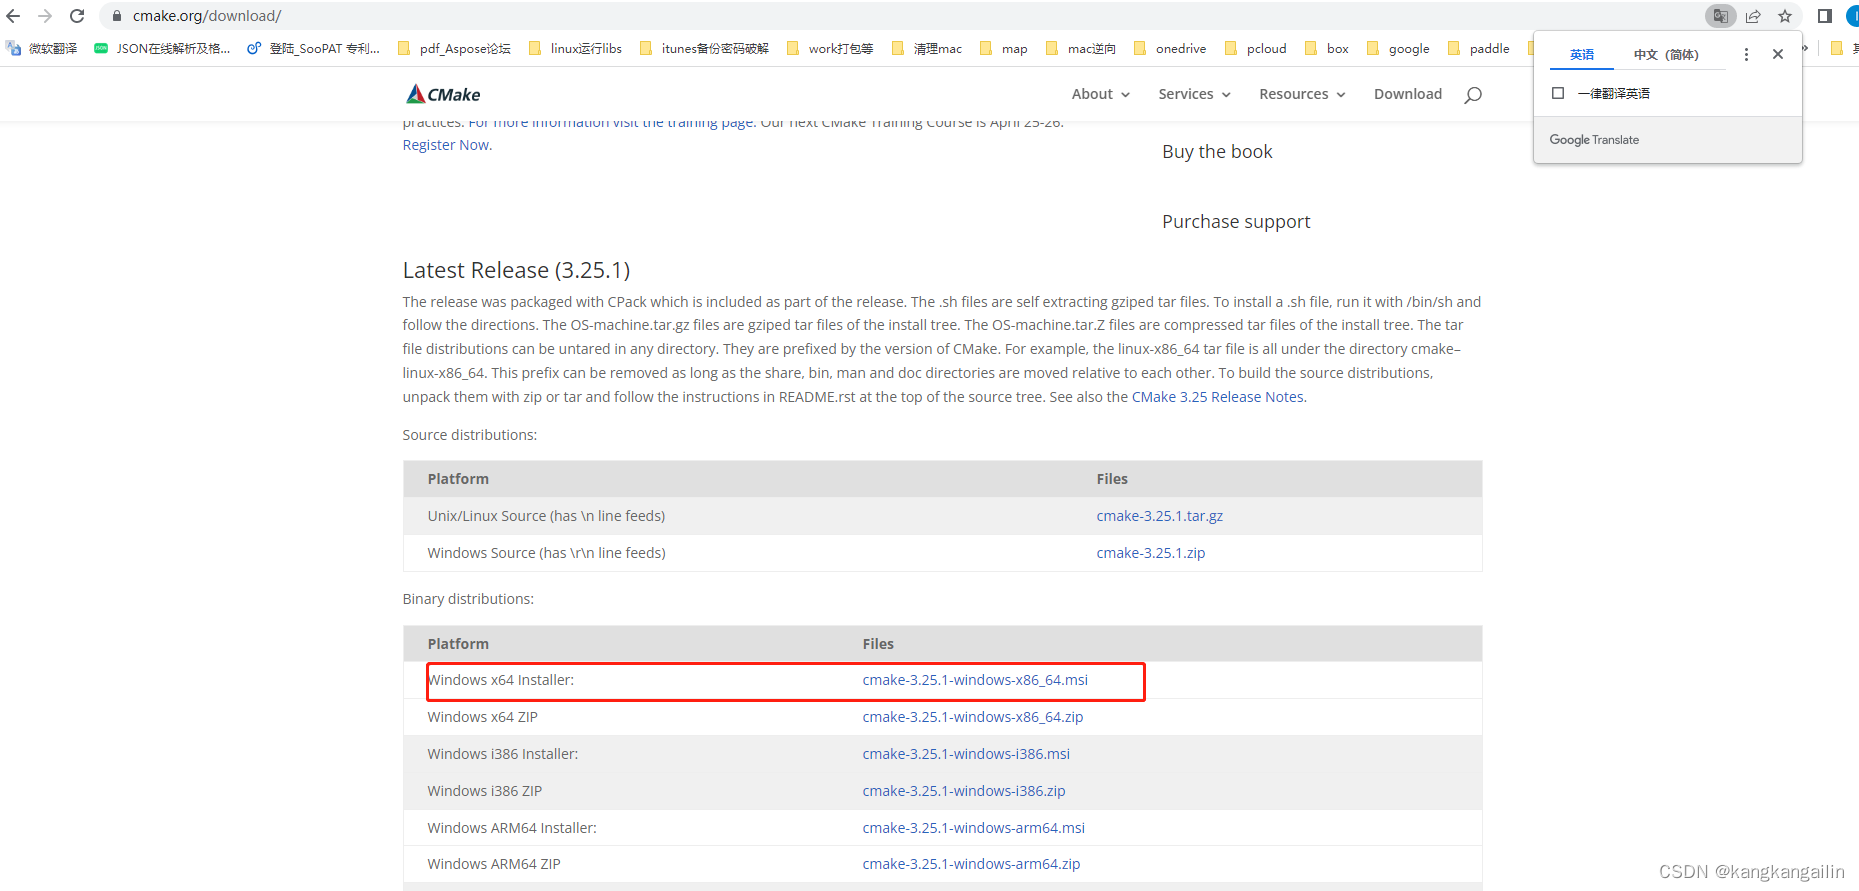Expand the Services menu

tap(1195, 94)
